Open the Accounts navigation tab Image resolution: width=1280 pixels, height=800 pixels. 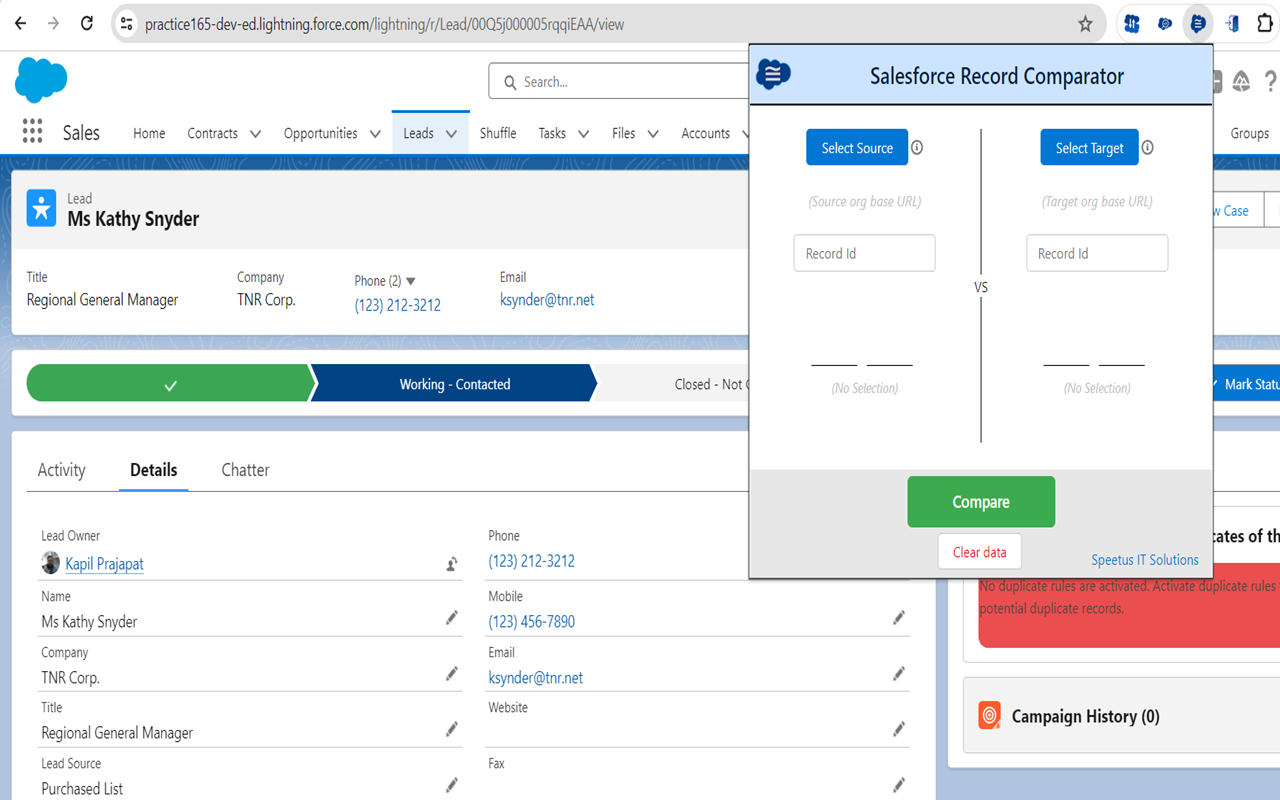[706, 133]
